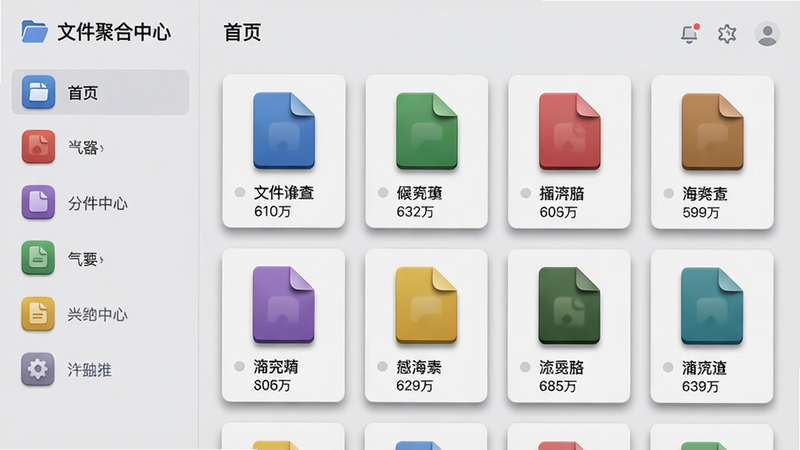Select the sidebar label beside the green icon
This screenshot has height=450, width=800.
86,259
